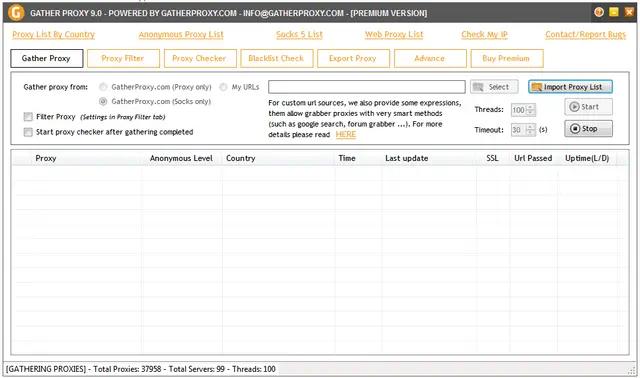Screen dimensions: 640x378
Task: Switch to the Export Proxy tab
Action: tap(353, 58)
